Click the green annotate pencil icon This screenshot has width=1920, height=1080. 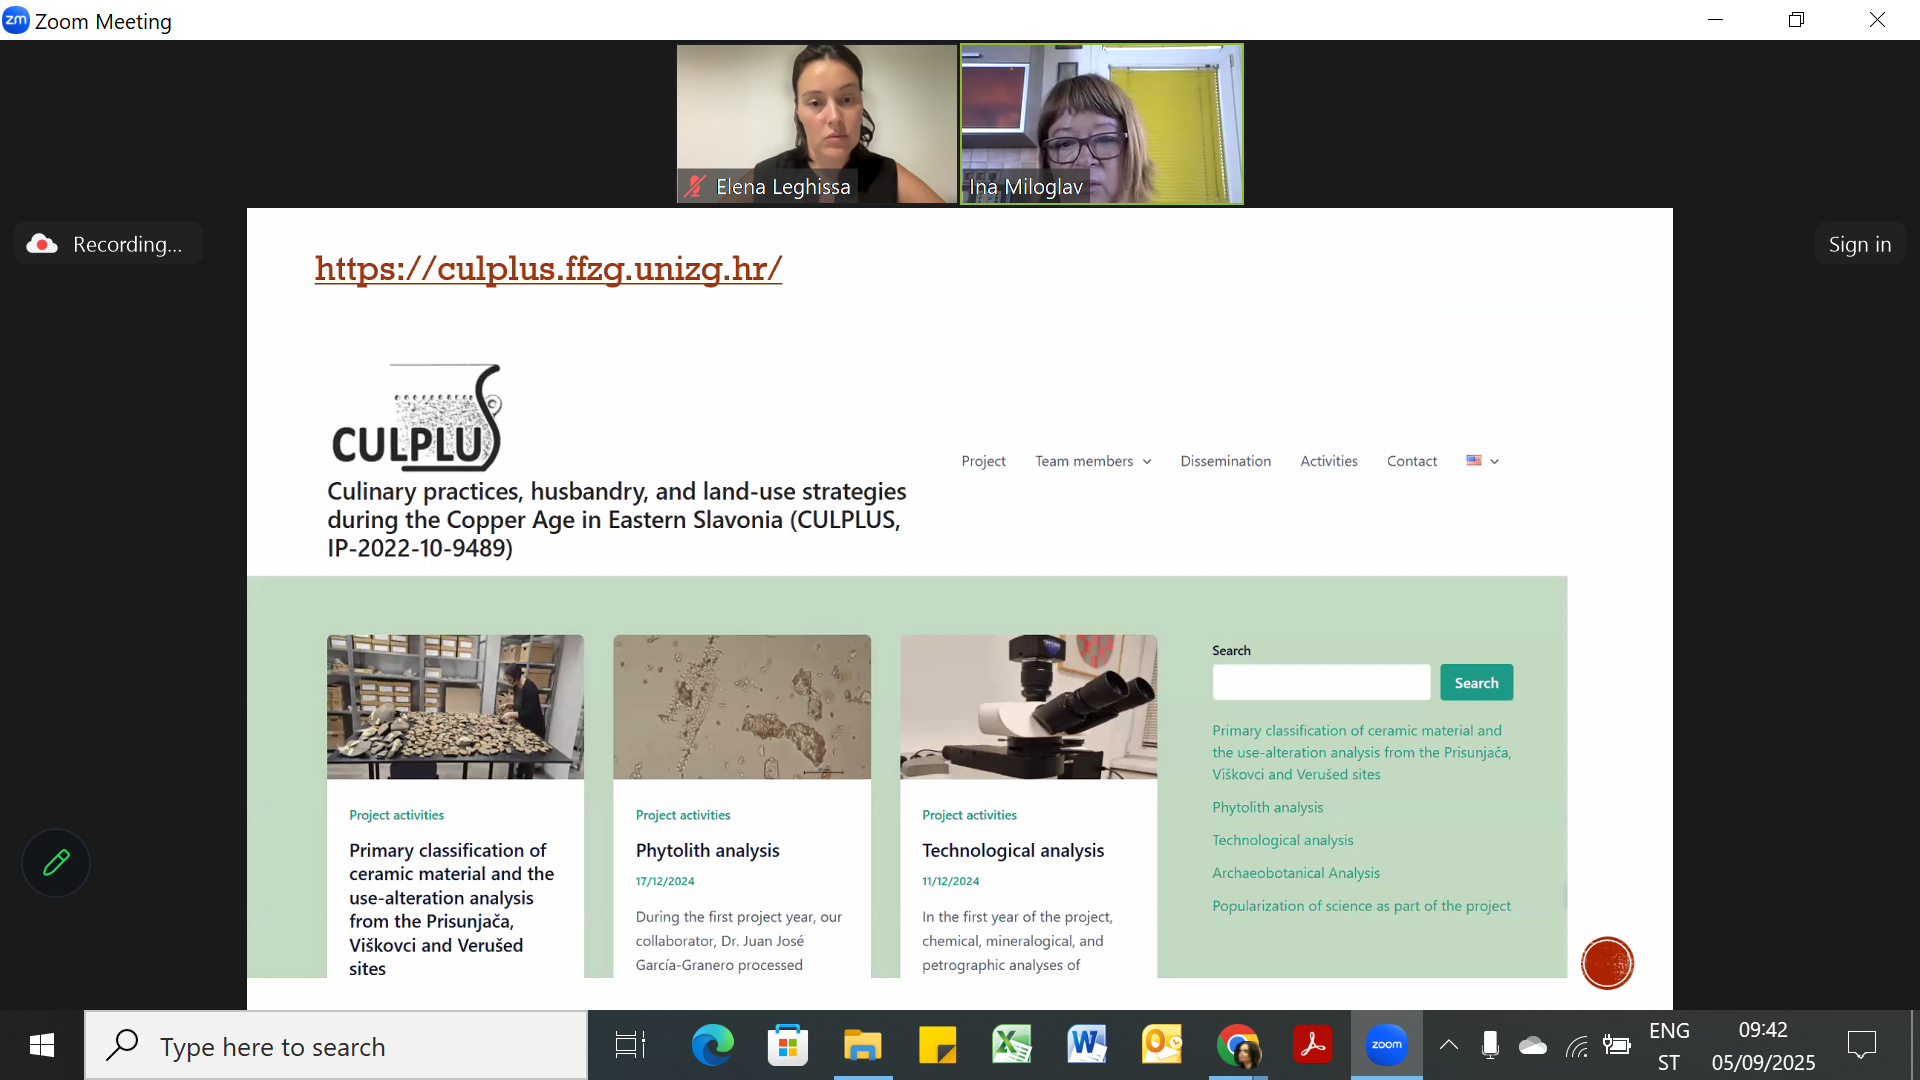point(56,863)
